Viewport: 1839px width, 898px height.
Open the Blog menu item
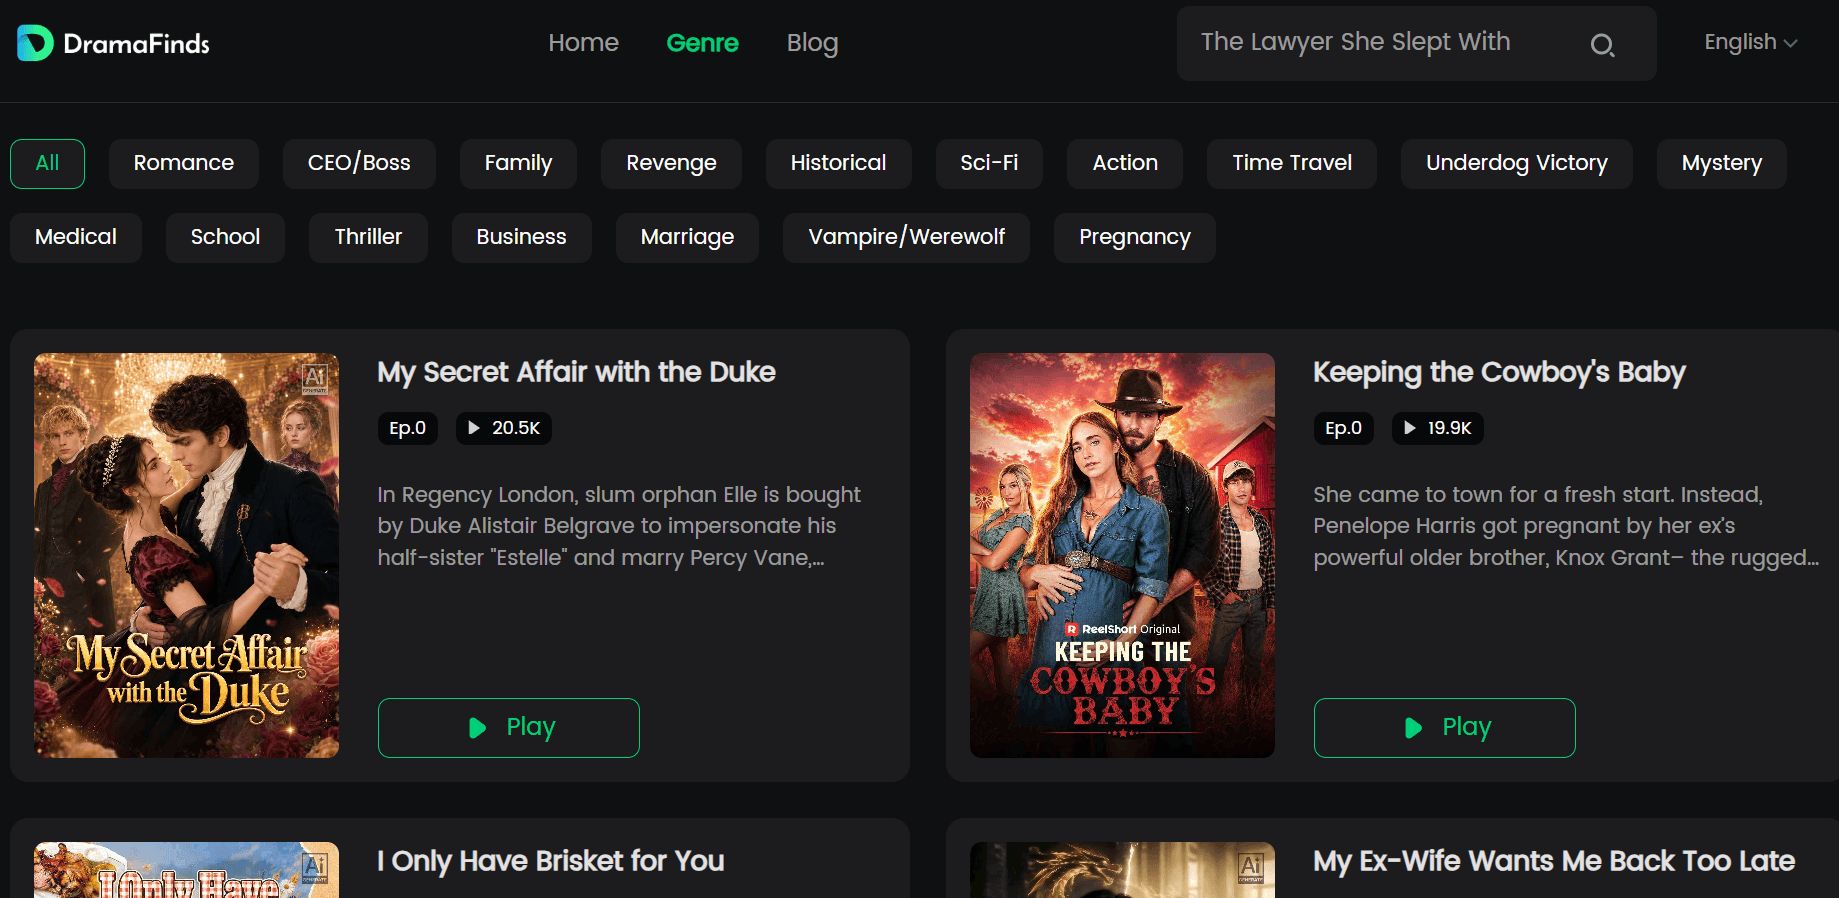(x=812, y=43)
